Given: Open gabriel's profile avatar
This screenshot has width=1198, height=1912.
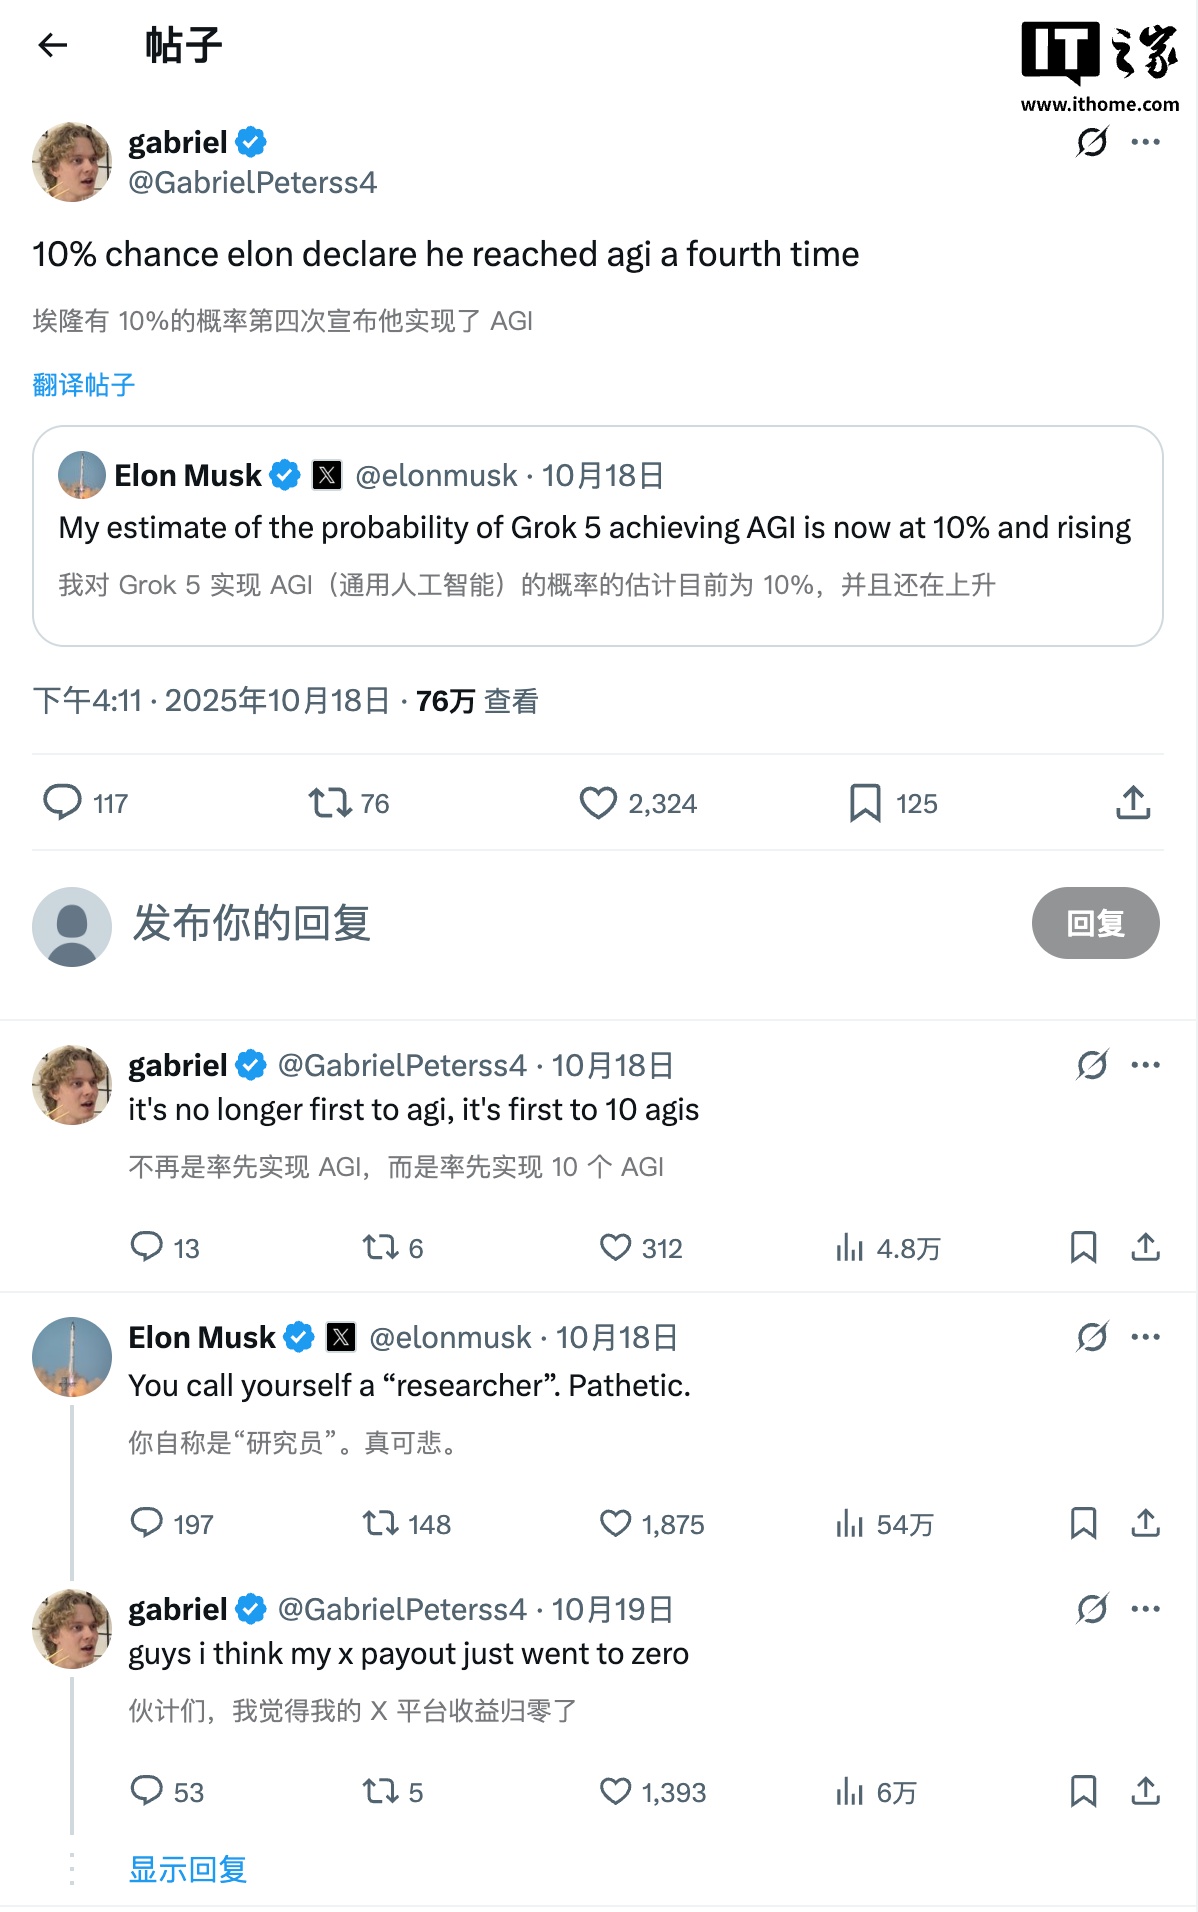Looking at the screenshot, I should 71,162.
